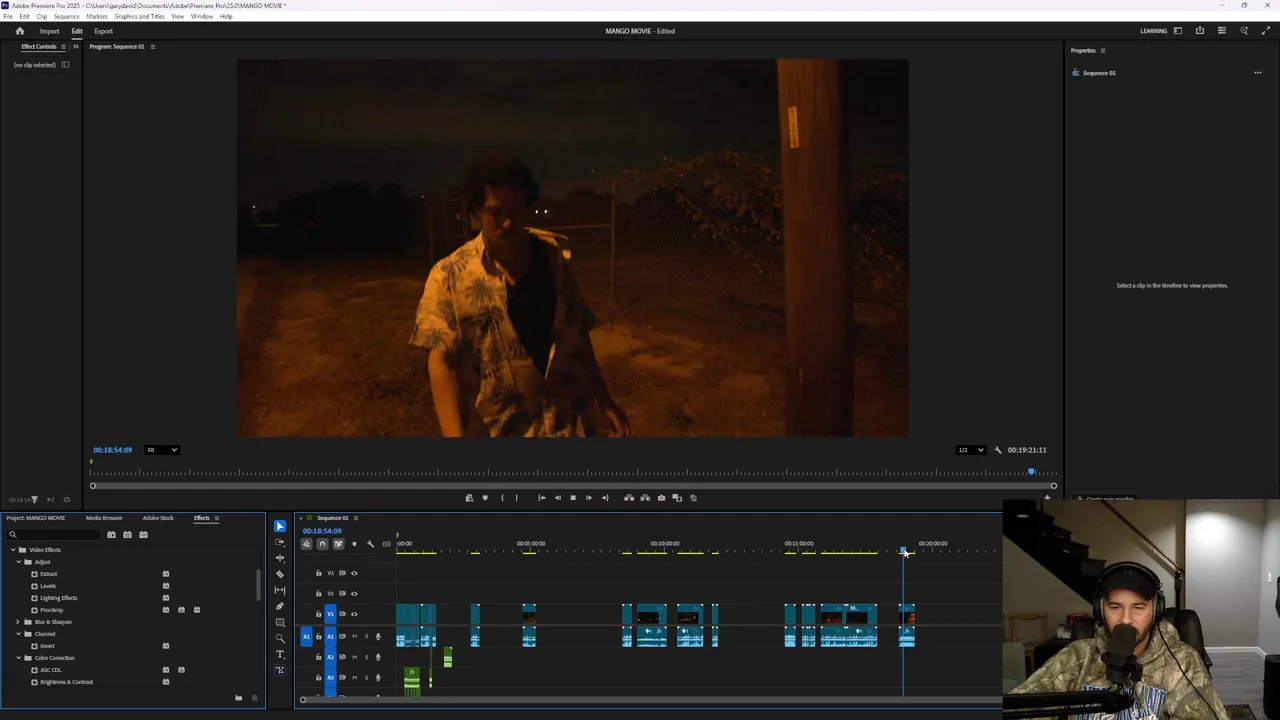This screenshot has width=1280, height=720.
Task: Filter by YUV Effects in Effects panel
Action: pos(143,535)
